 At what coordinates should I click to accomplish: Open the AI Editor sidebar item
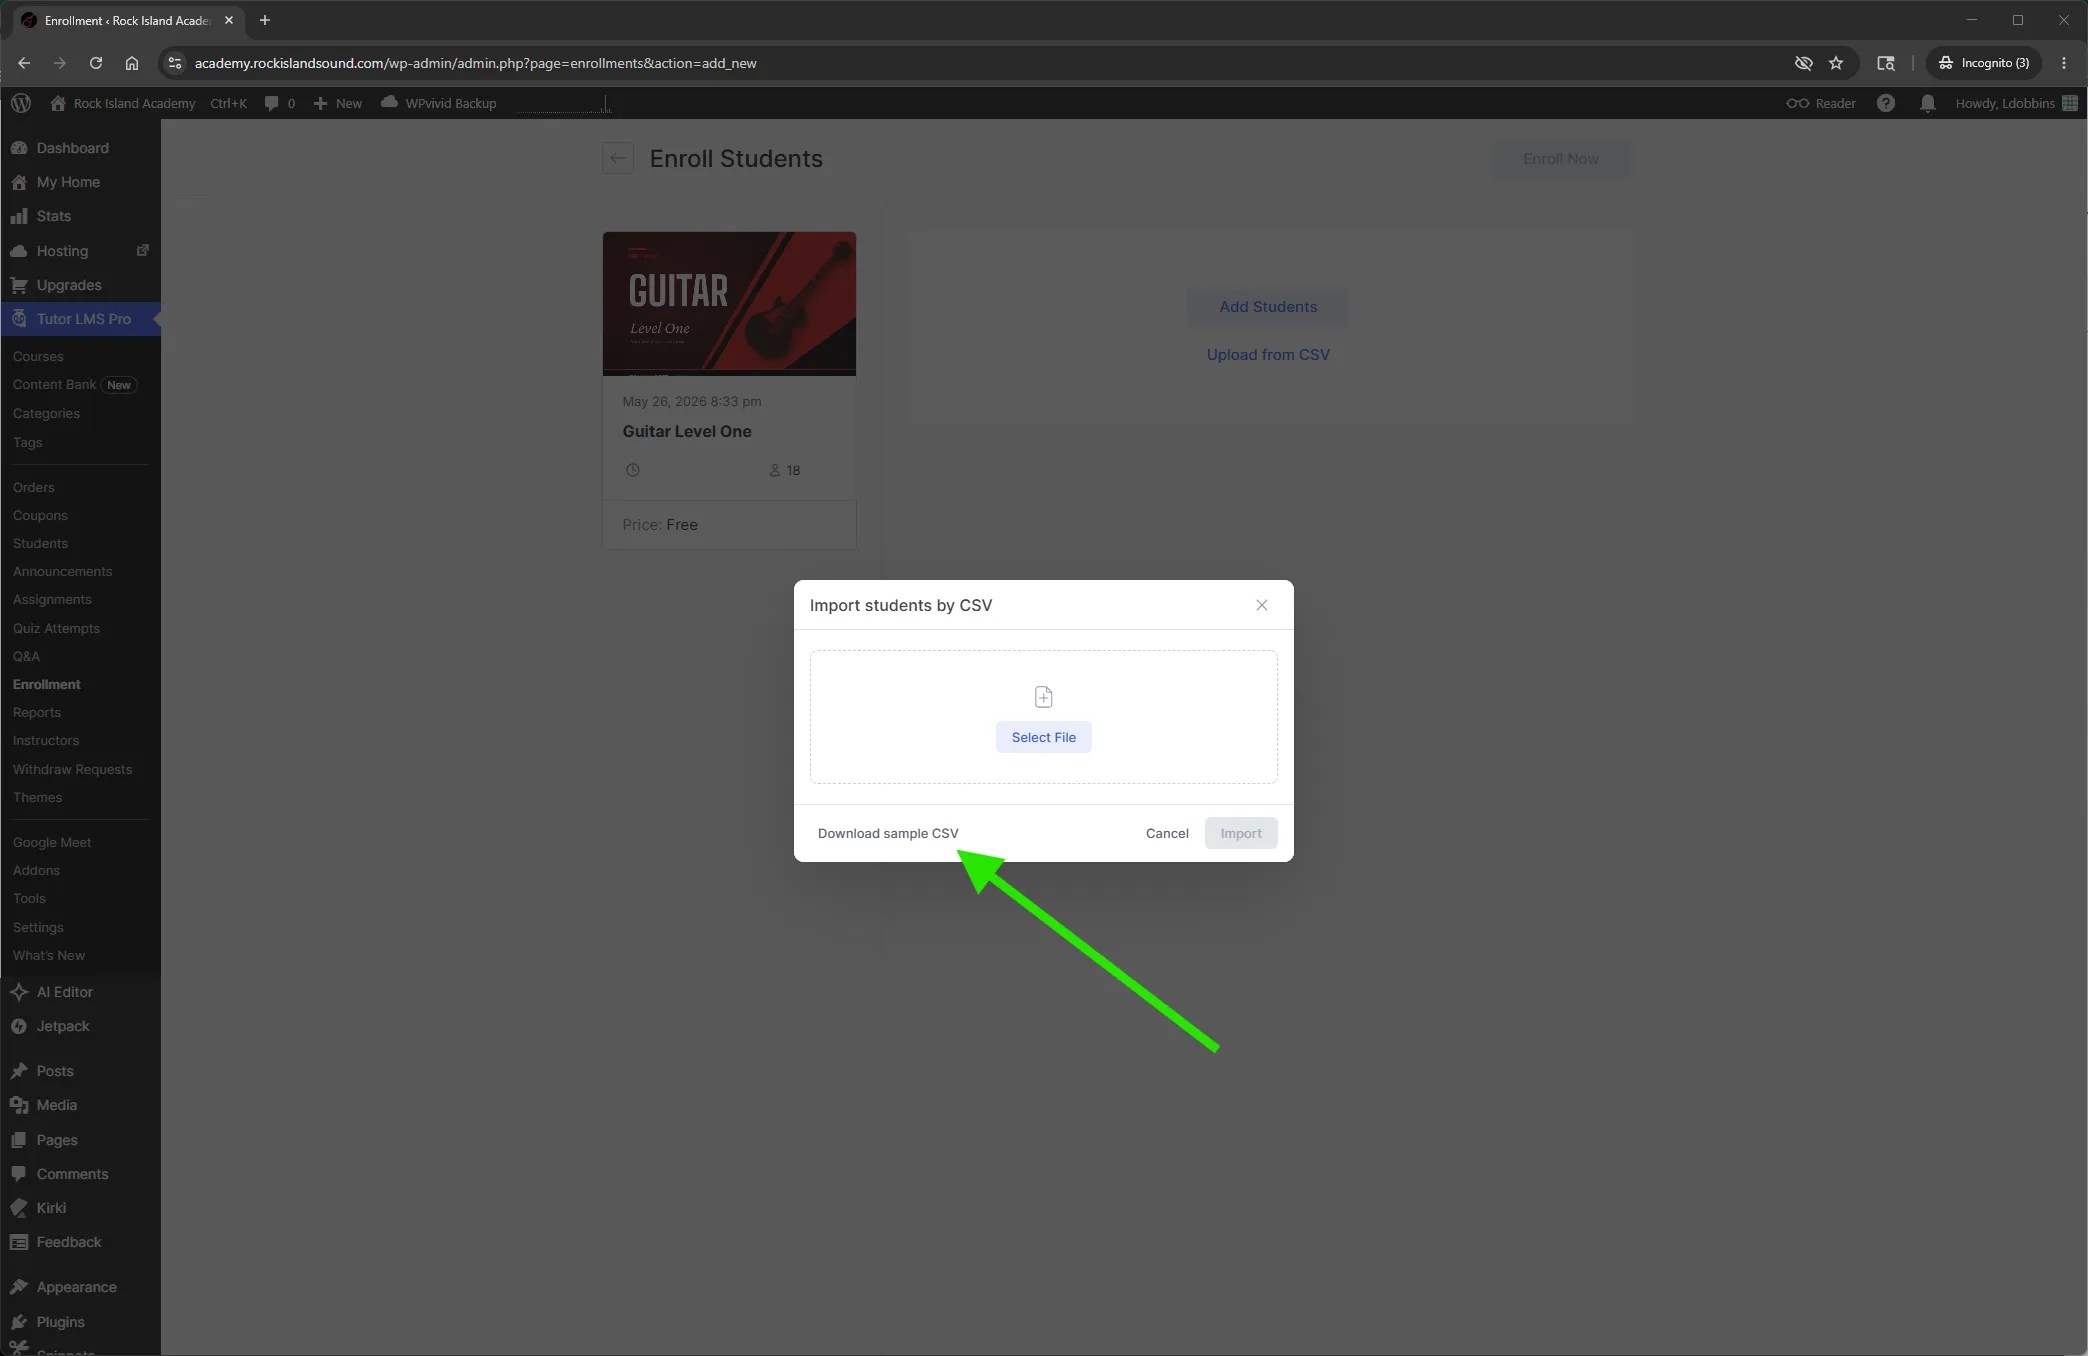coord(64,992)
